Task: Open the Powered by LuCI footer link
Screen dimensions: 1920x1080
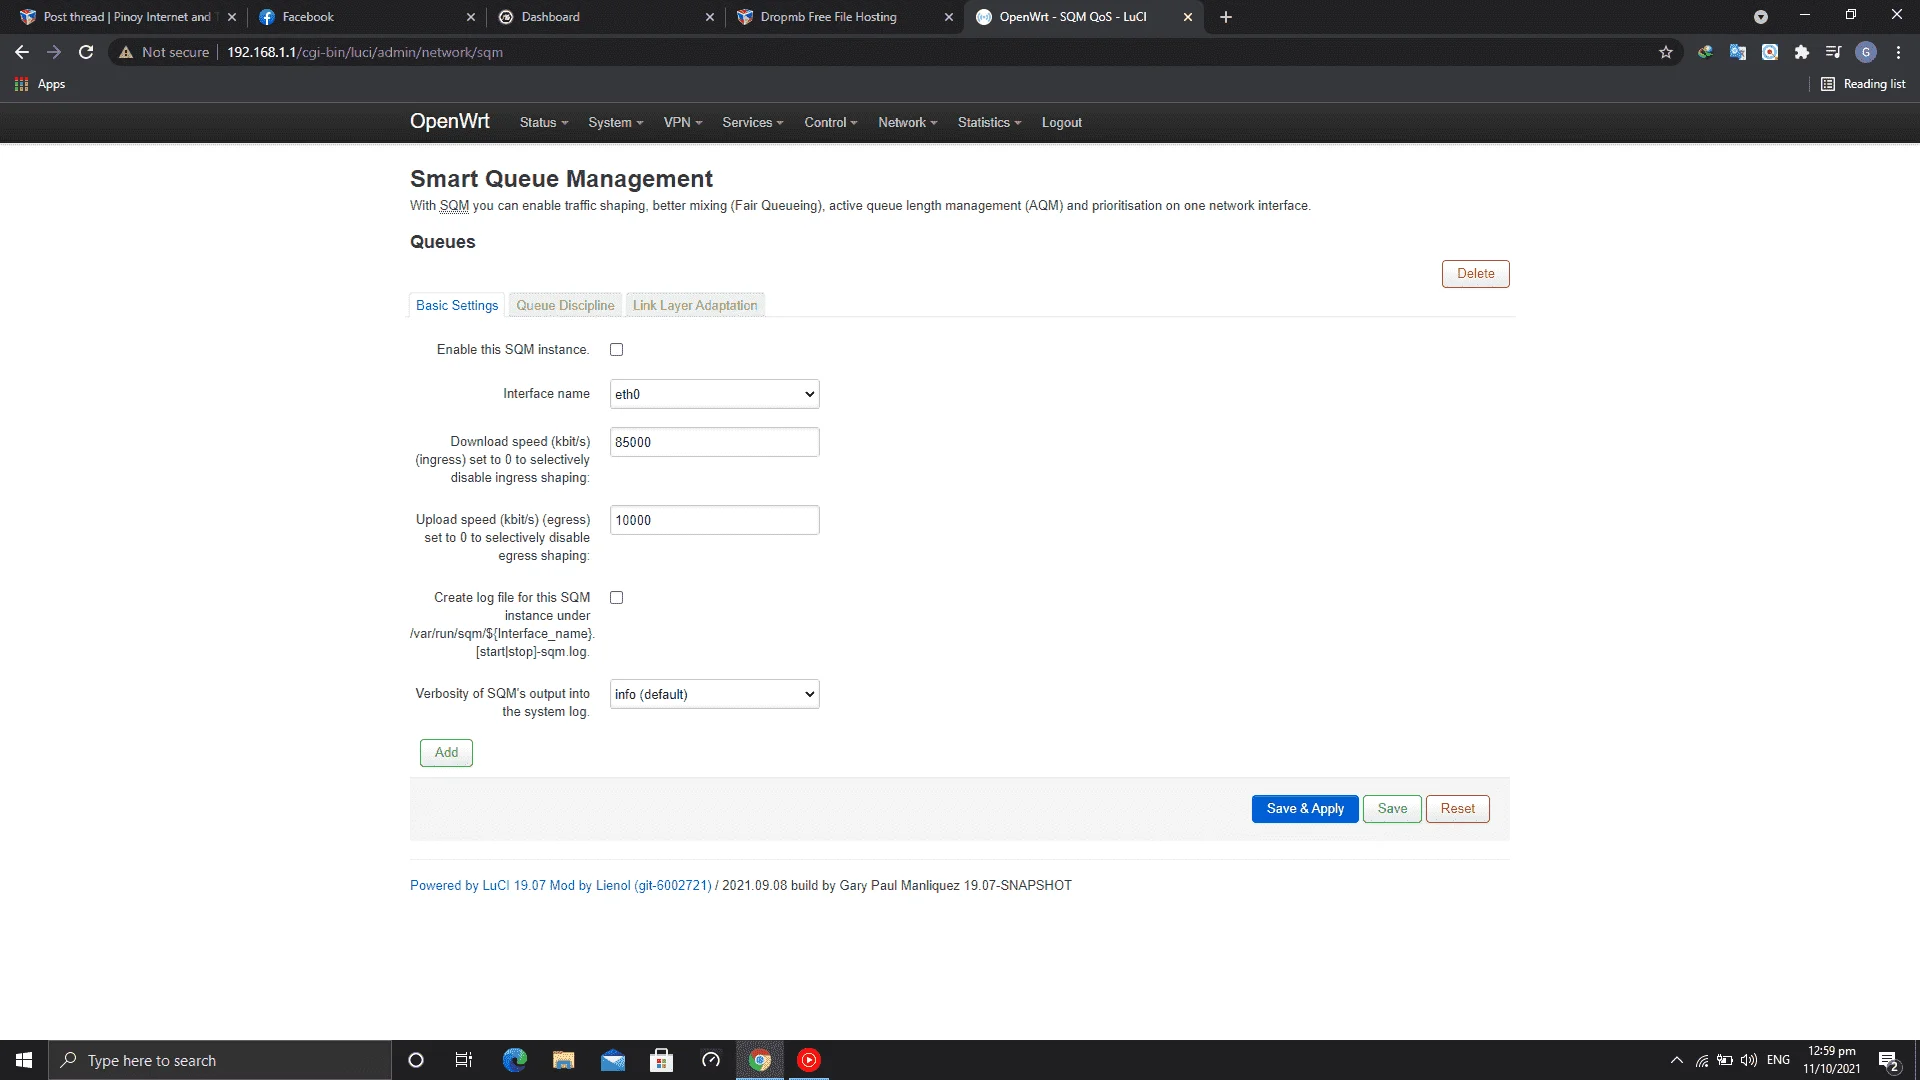Action: point(561,886)
